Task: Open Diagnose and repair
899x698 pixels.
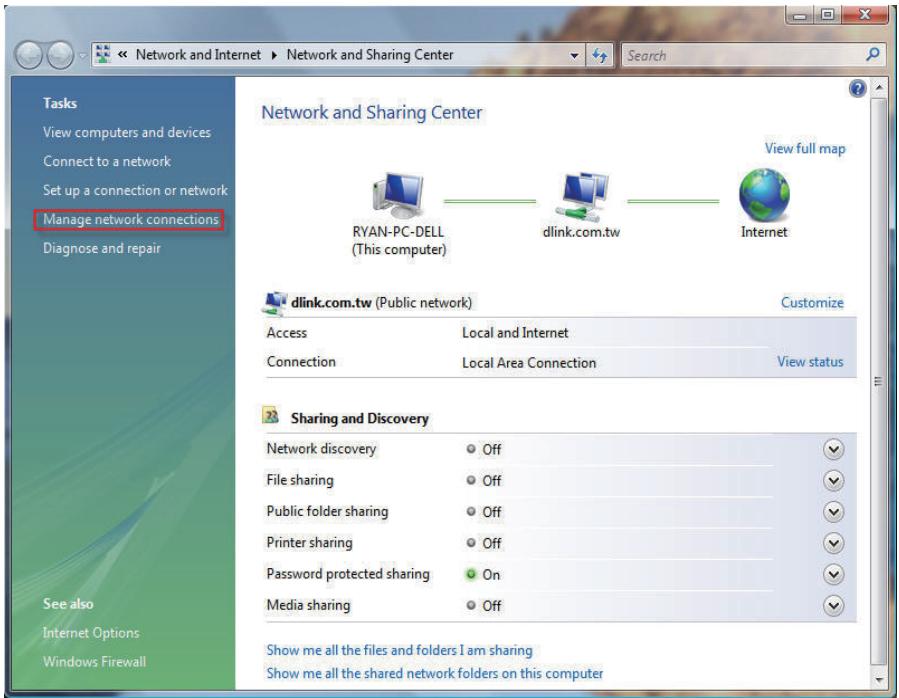Action: pyautogui.click(x=101, y=248)
